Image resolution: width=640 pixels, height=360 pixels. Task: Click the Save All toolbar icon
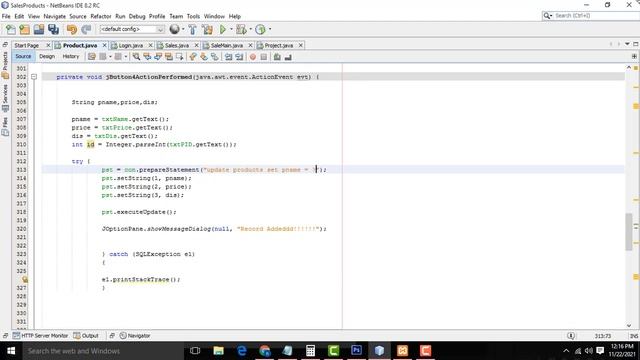click(x=53, y=29)
